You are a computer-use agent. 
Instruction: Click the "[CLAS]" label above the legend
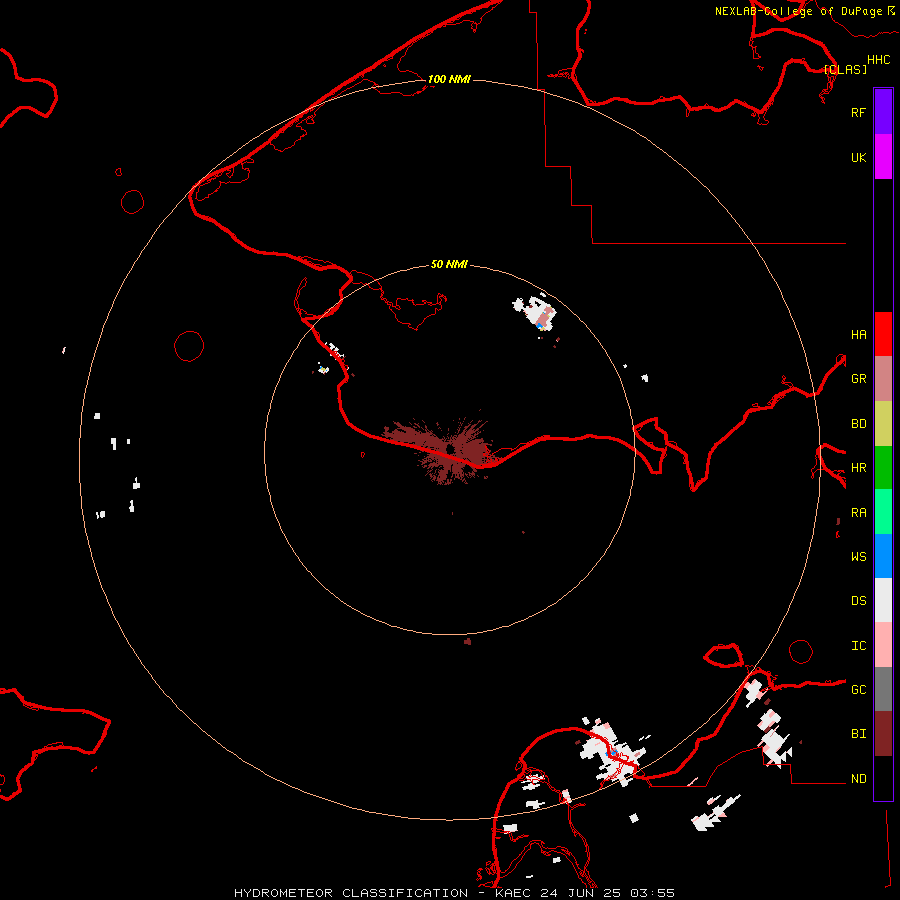845,69
